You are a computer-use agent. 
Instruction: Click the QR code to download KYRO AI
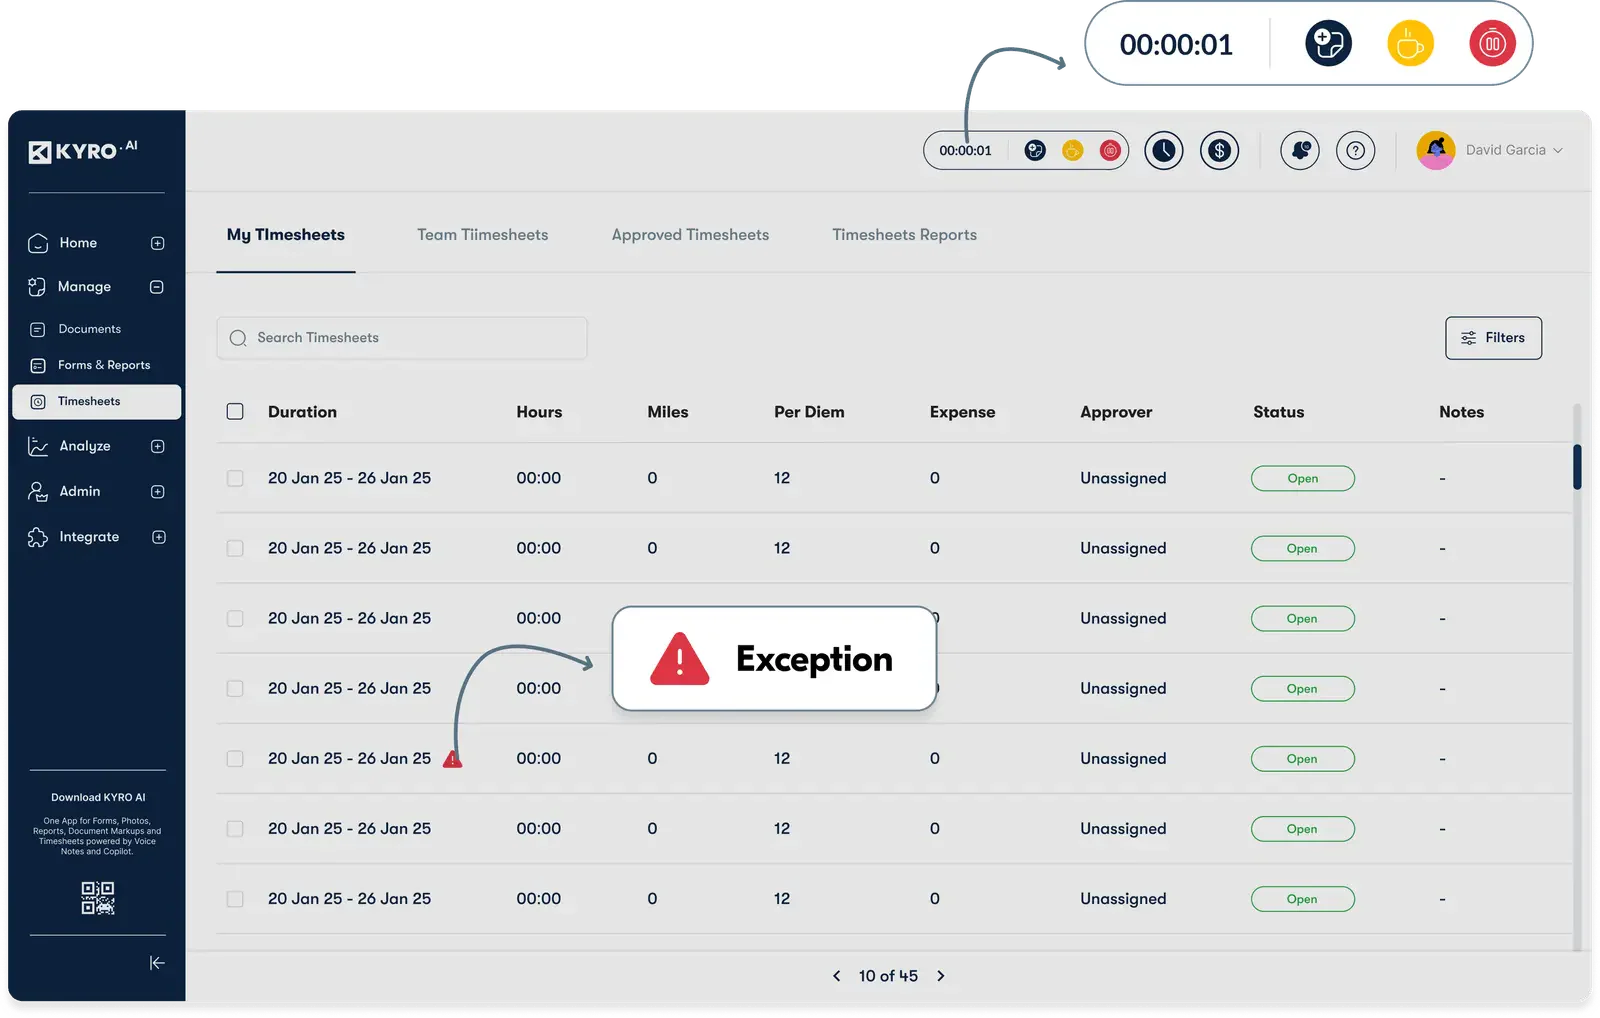[98, 898]
